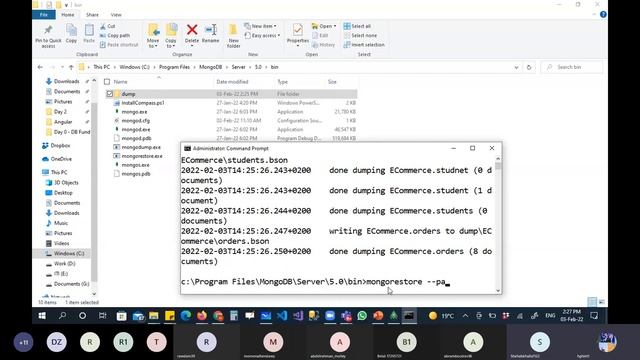
Task: Open the Windows Start menu
Action: pos(42,316)
